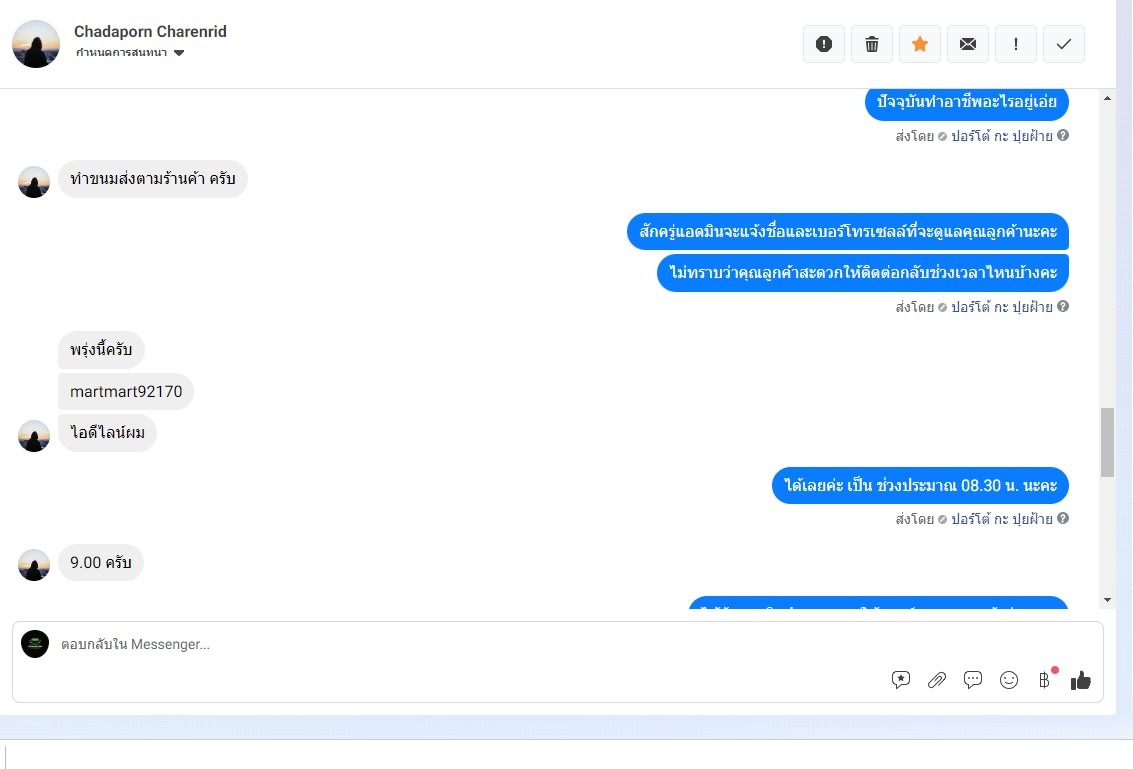Mark conversation unread with envelope icon
This screenshot has width=1133, height=769.
tap(968, 44)
